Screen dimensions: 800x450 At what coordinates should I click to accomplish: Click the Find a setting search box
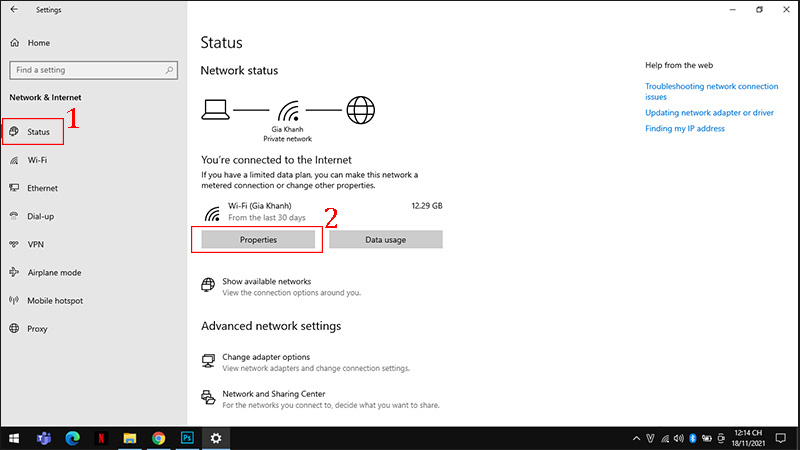[92, 70]
